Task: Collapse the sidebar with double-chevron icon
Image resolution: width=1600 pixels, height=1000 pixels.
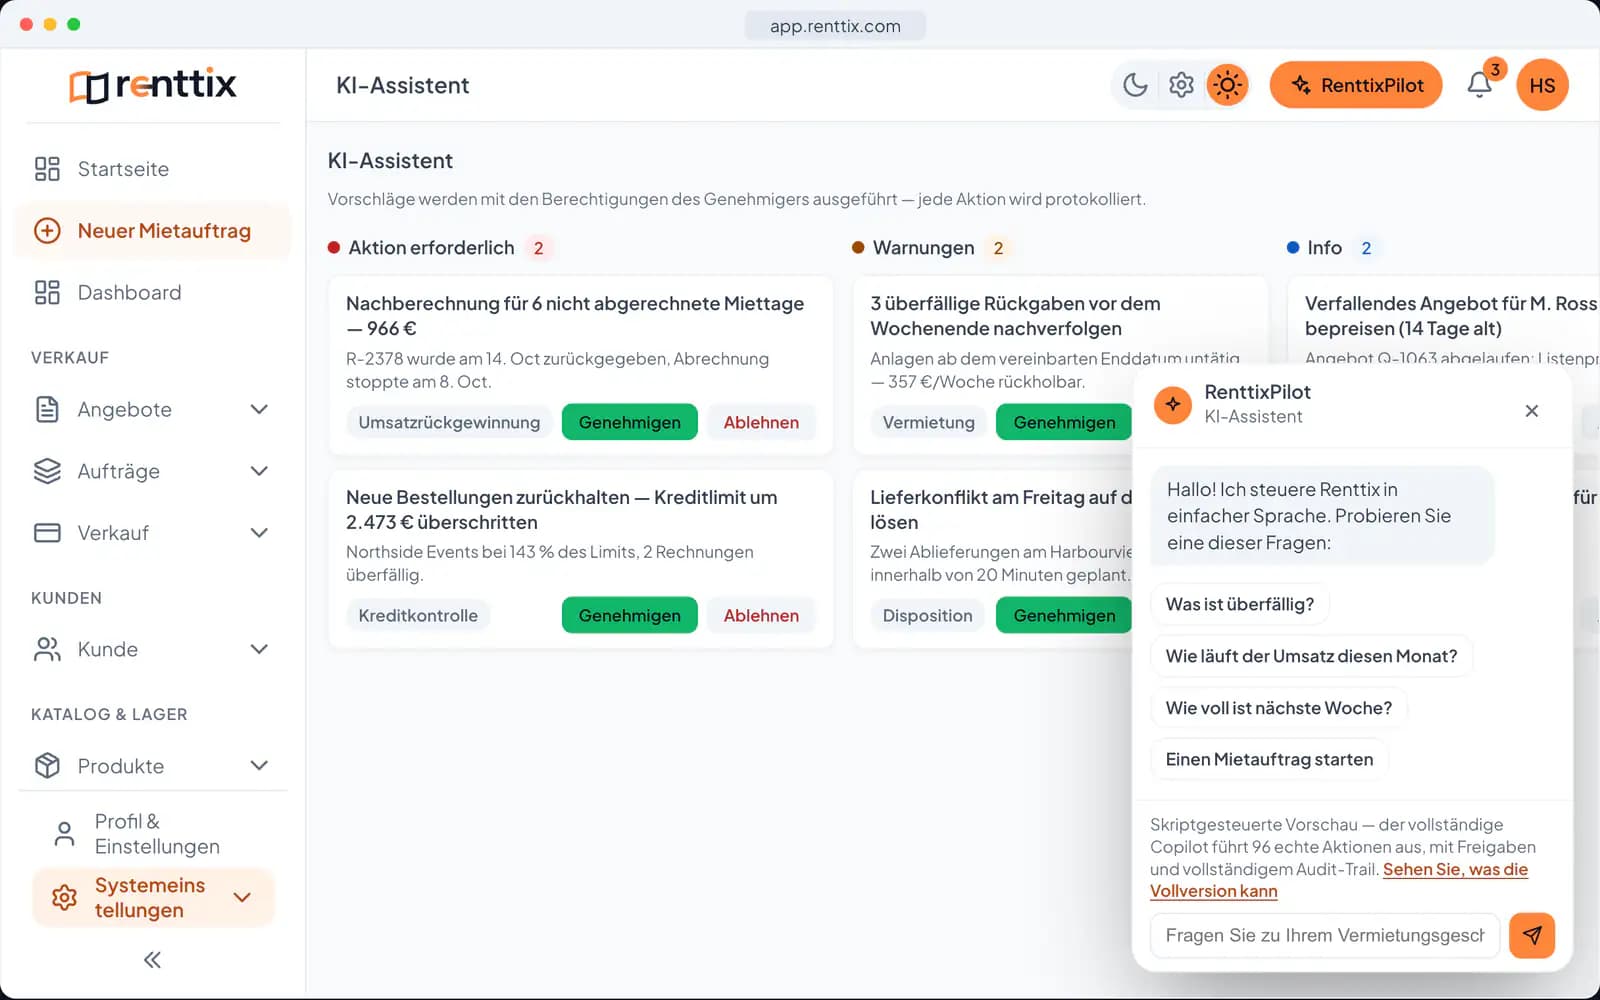Action: click(x=152, y=960)
